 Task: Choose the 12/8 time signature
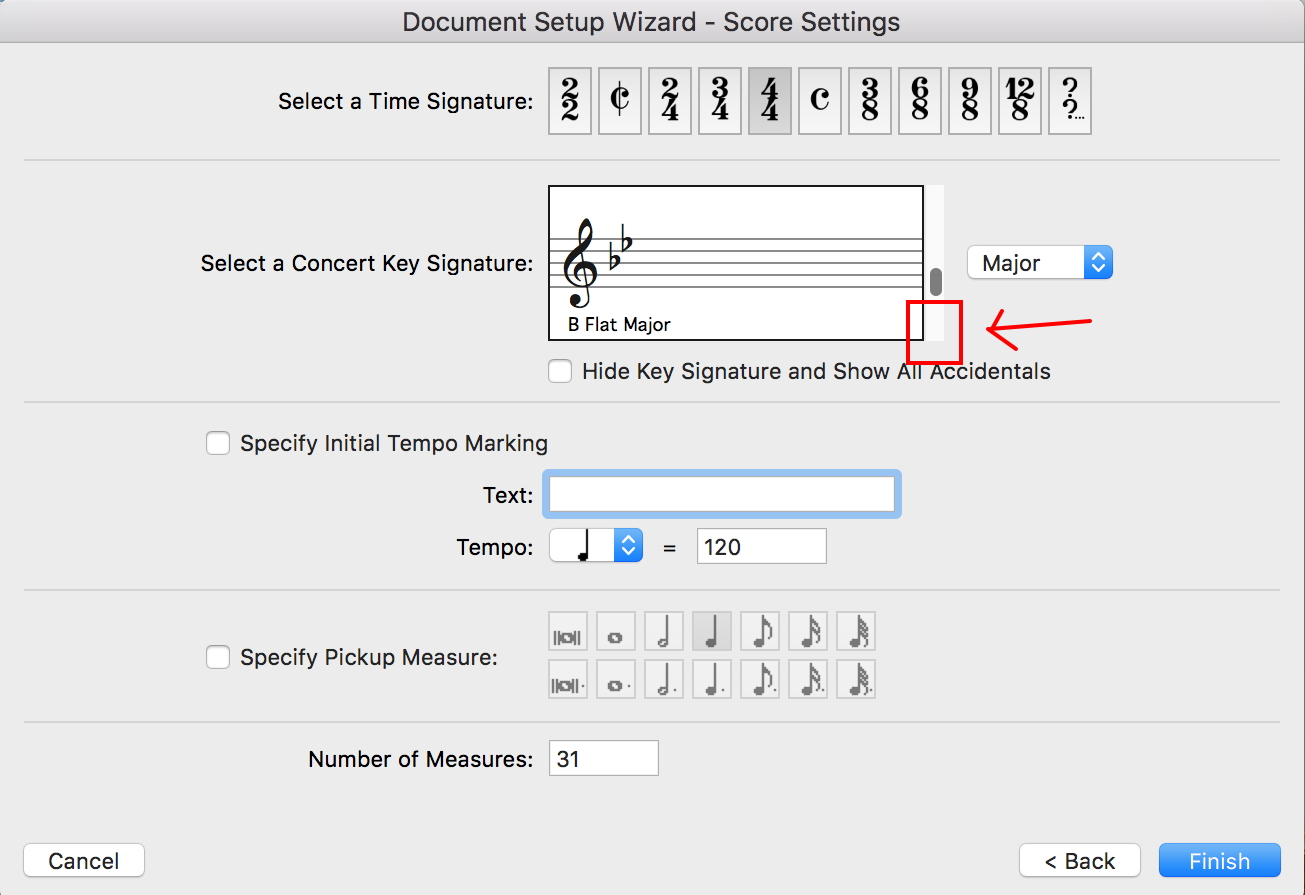pos(1020,101)
